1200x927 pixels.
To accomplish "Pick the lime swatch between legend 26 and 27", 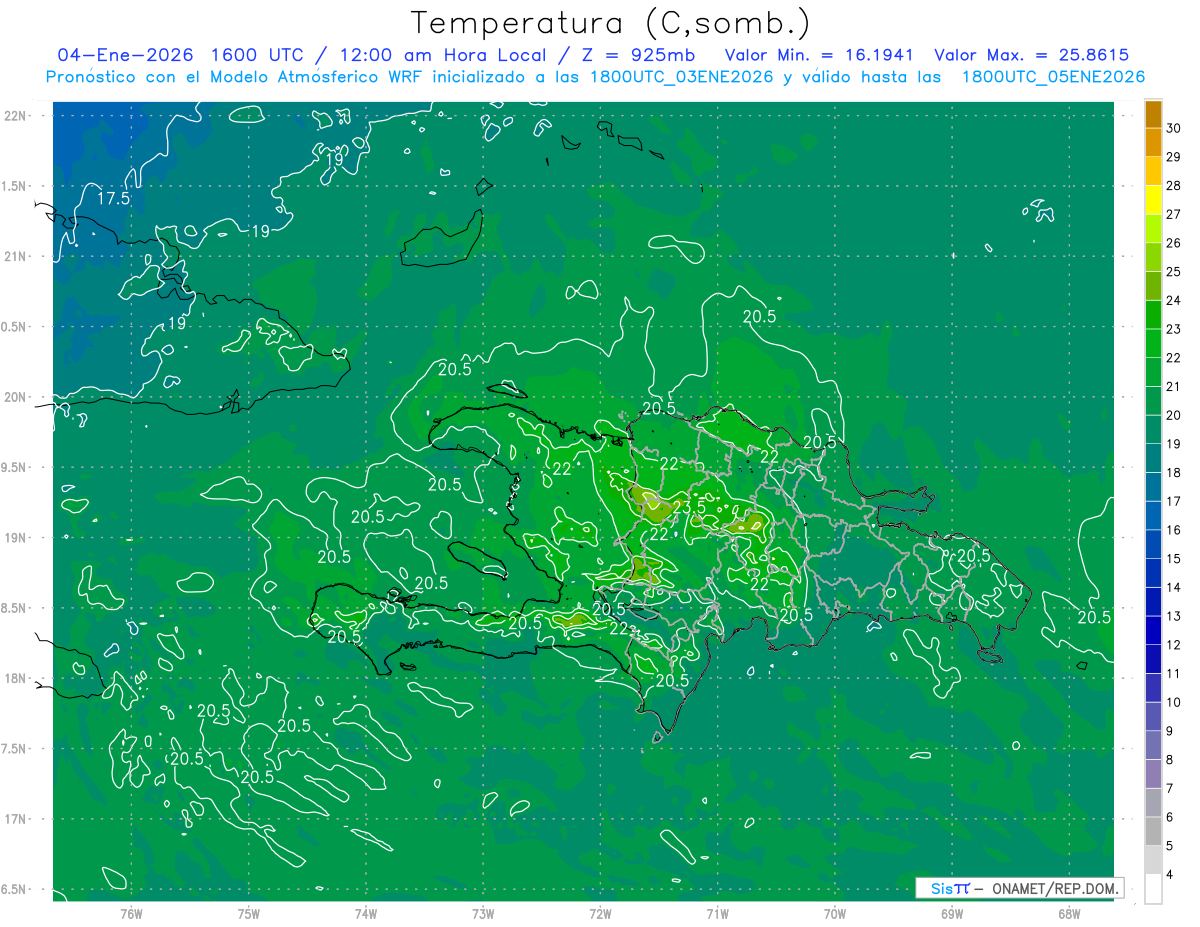I will (1153, 229).
